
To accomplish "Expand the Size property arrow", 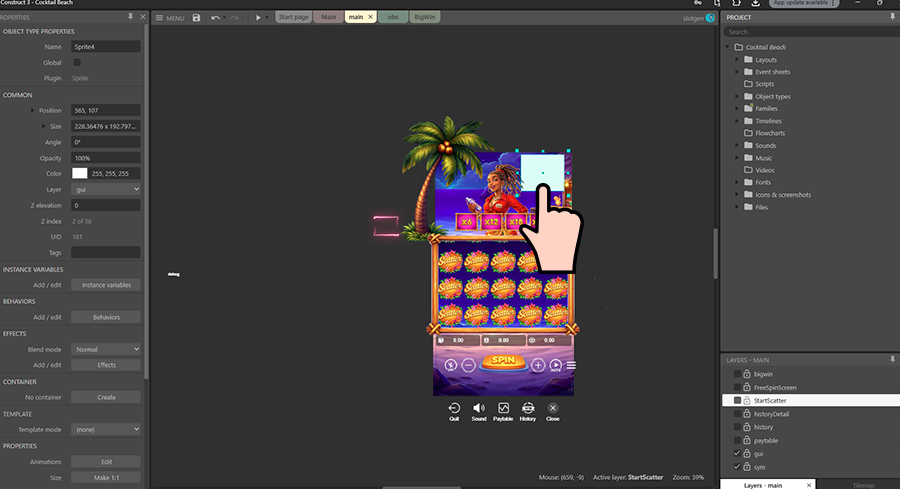I will [x=43, y=126].
